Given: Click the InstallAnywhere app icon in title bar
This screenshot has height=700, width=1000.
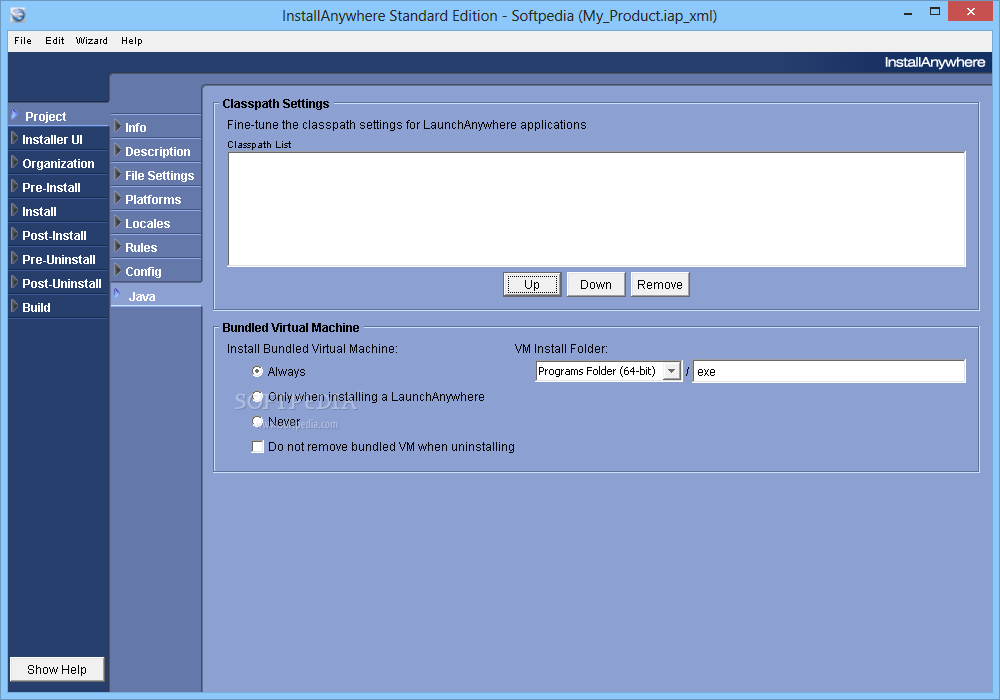Looking at the screenshot, I should click(x=18, y=14).
